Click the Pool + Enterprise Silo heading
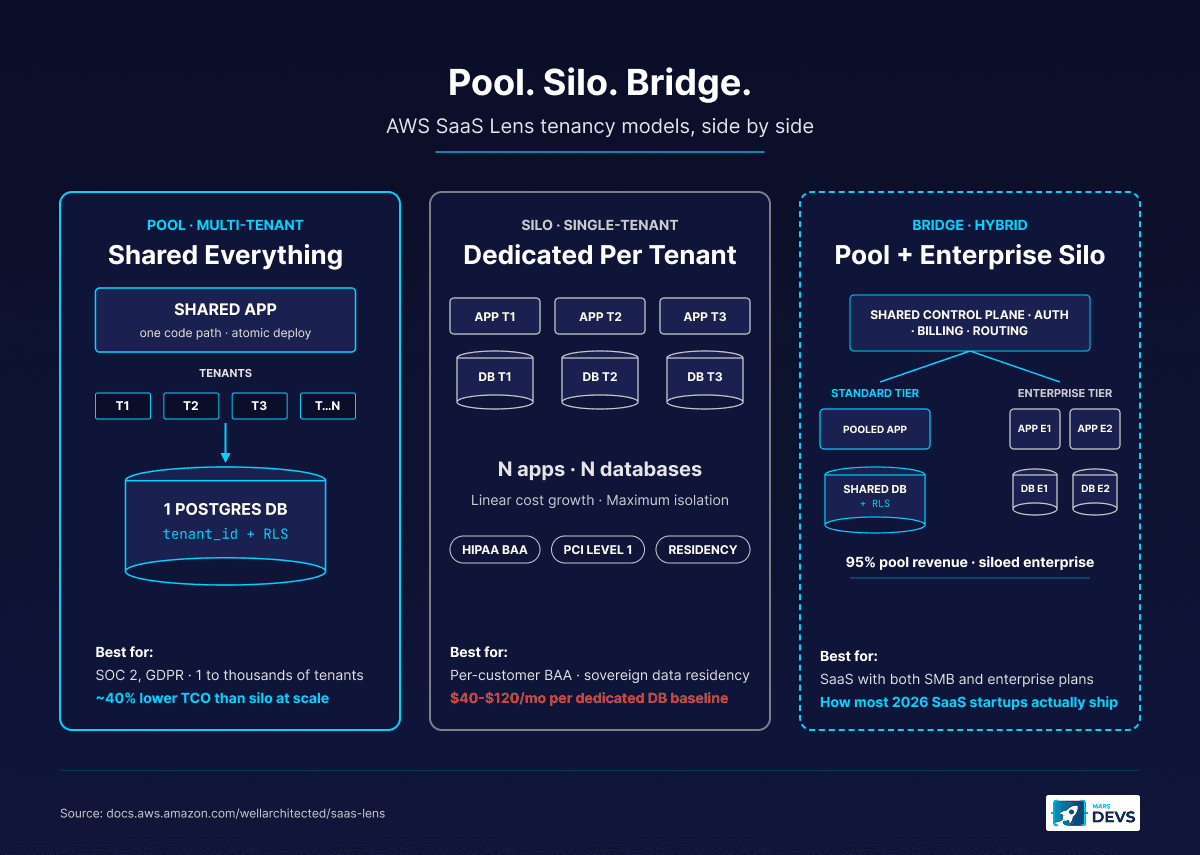 [x=970, y=255]
